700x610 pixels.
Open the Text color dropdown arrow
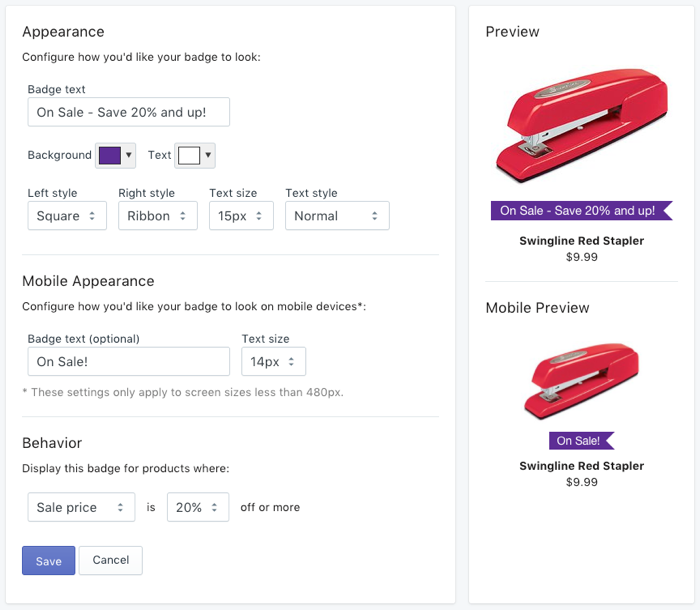209,156
